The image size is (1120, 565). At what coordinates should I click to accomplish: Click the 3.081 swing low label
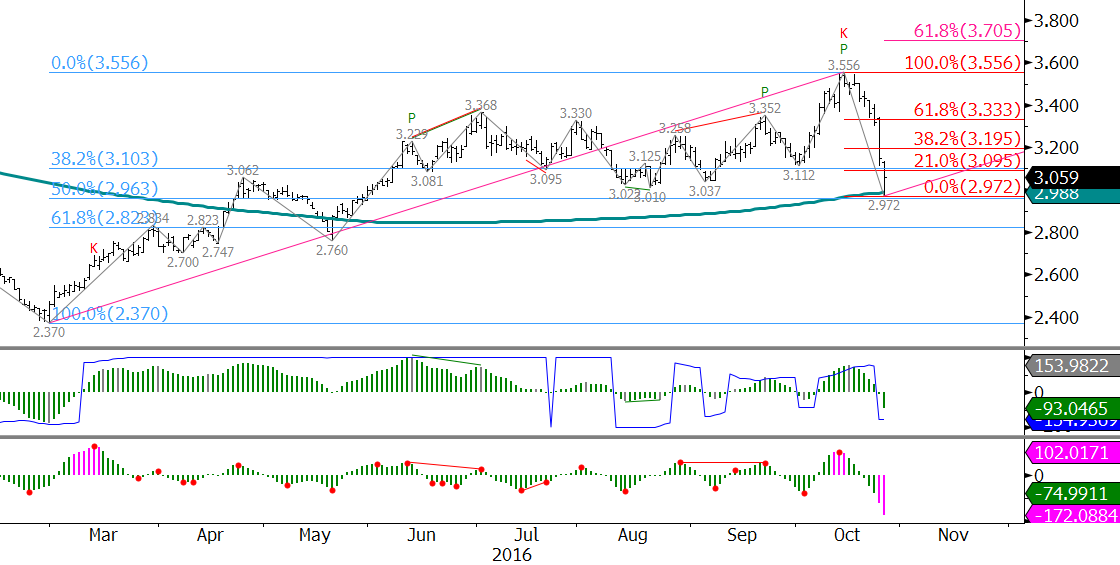pyautogui.click(x=428, y=181)
